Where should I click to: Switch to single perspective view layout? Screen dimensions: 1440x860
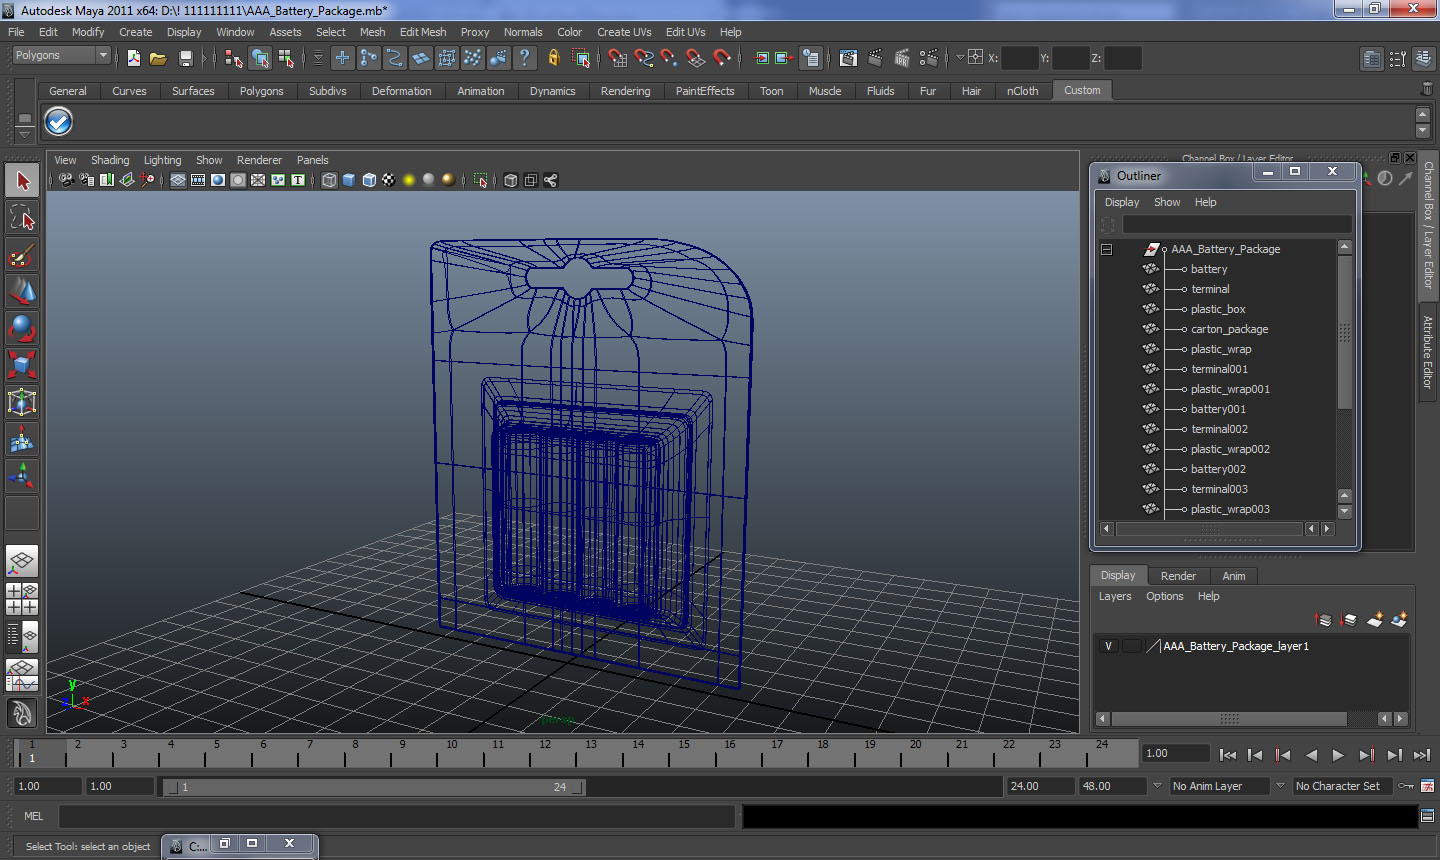(x=22, y=561)
